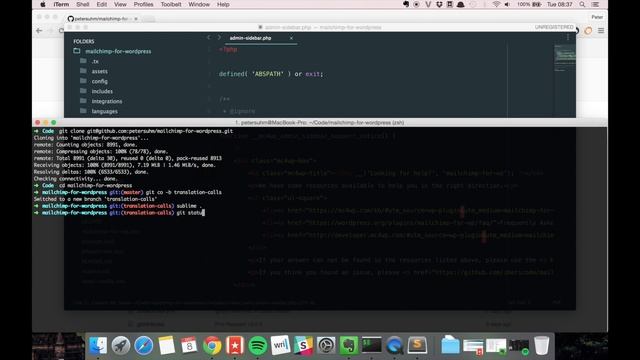Screen dimensions: 640x360
Task: Open the Shell menu
Action: click(x=82, y=4)
